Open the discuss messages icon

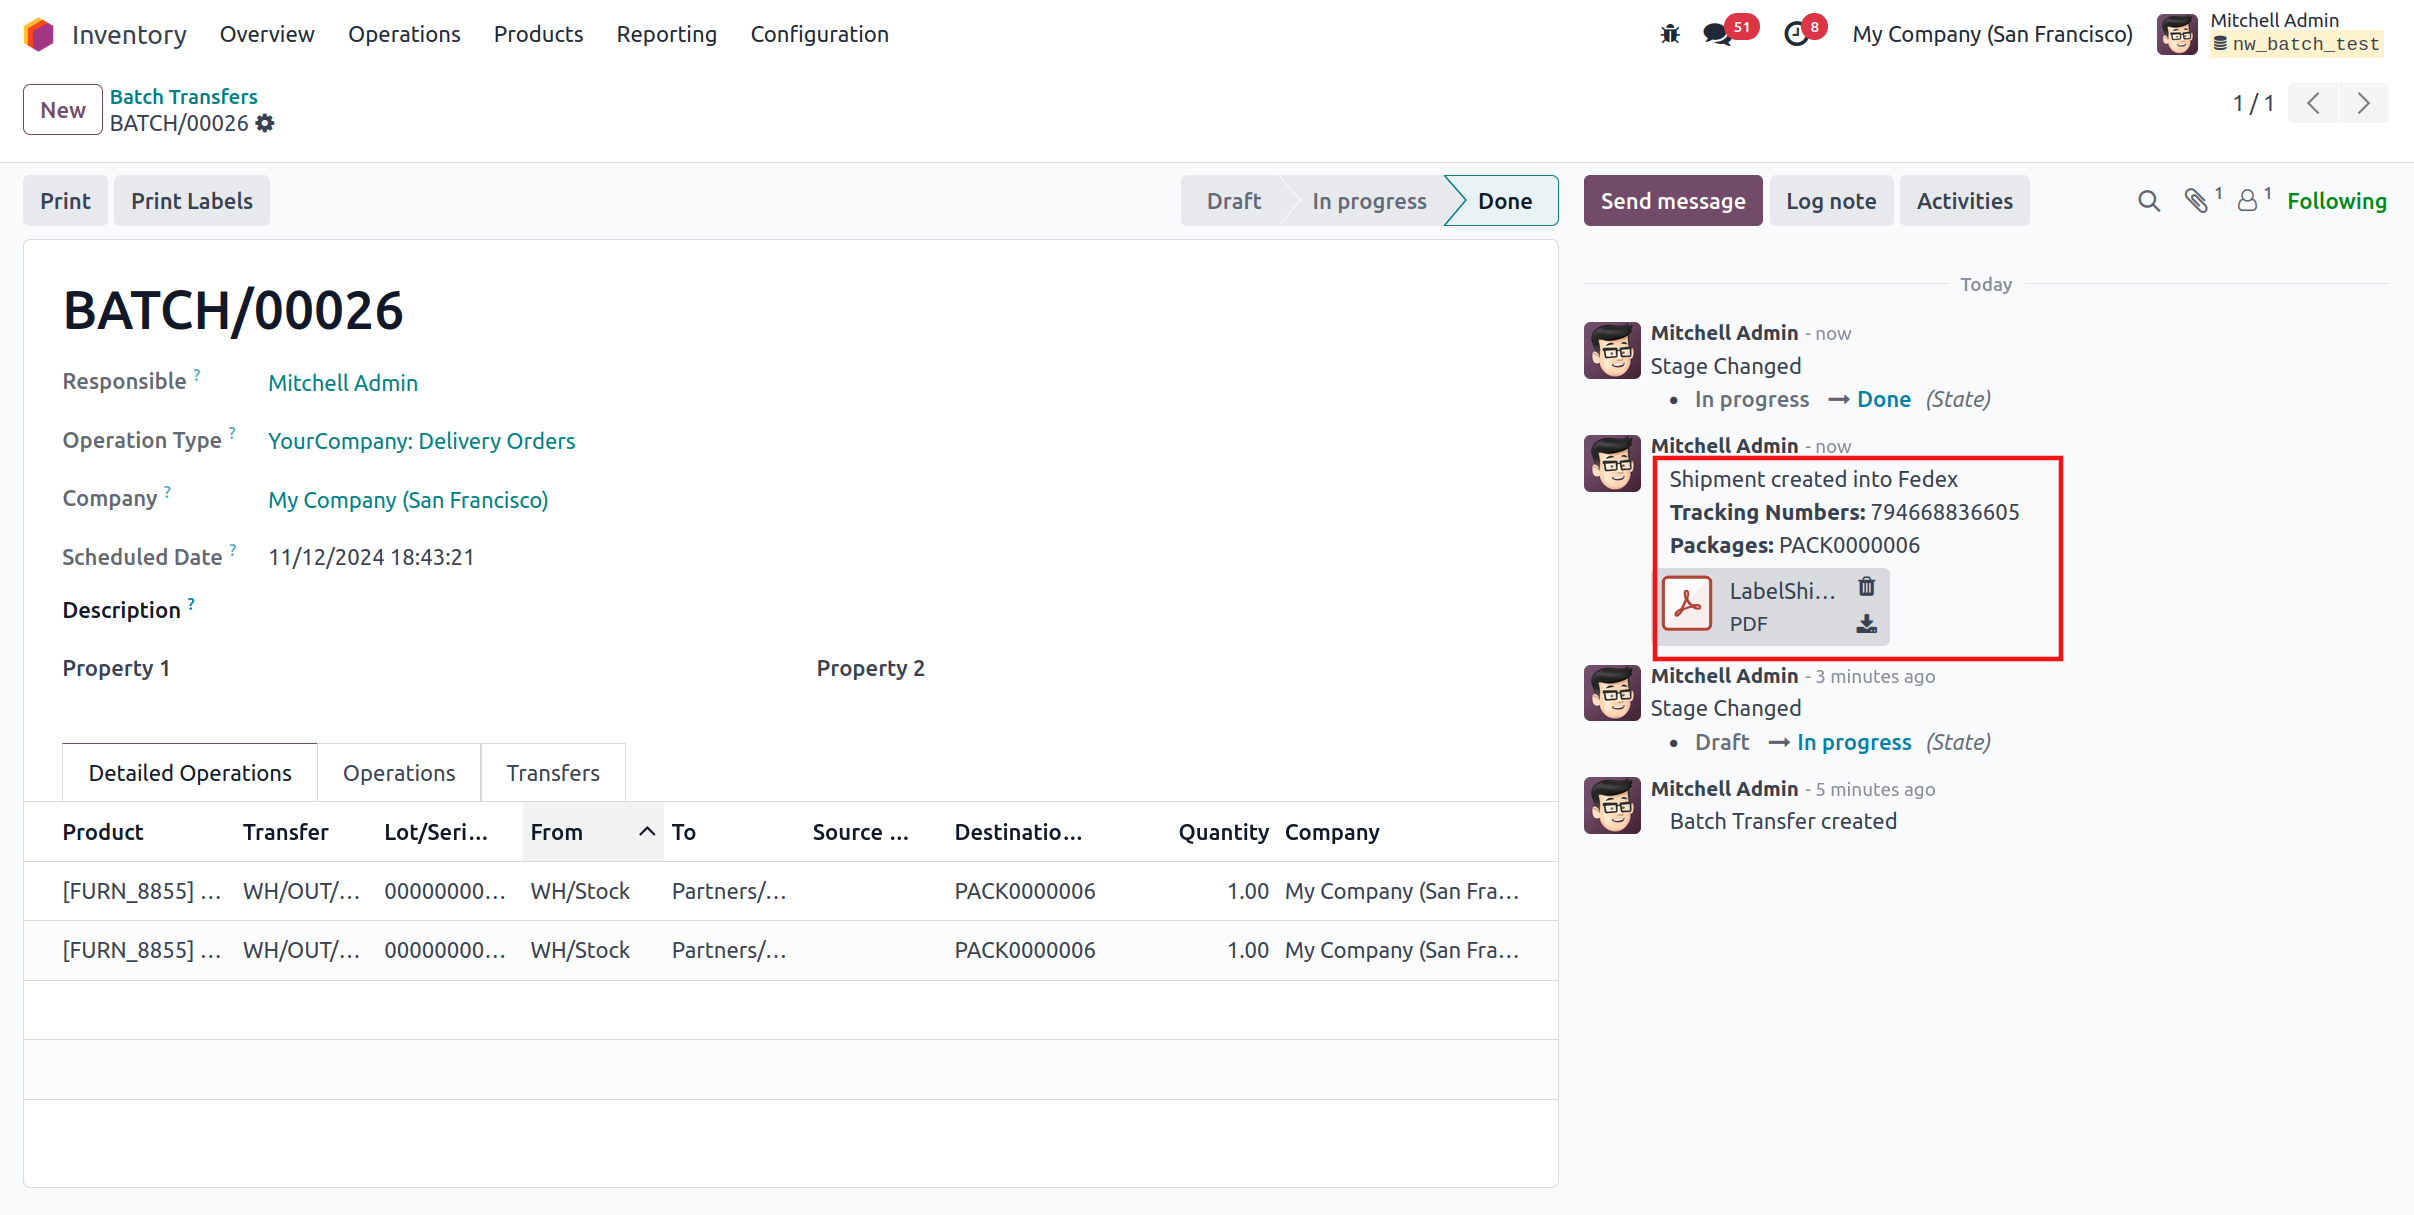[1717, 34]
